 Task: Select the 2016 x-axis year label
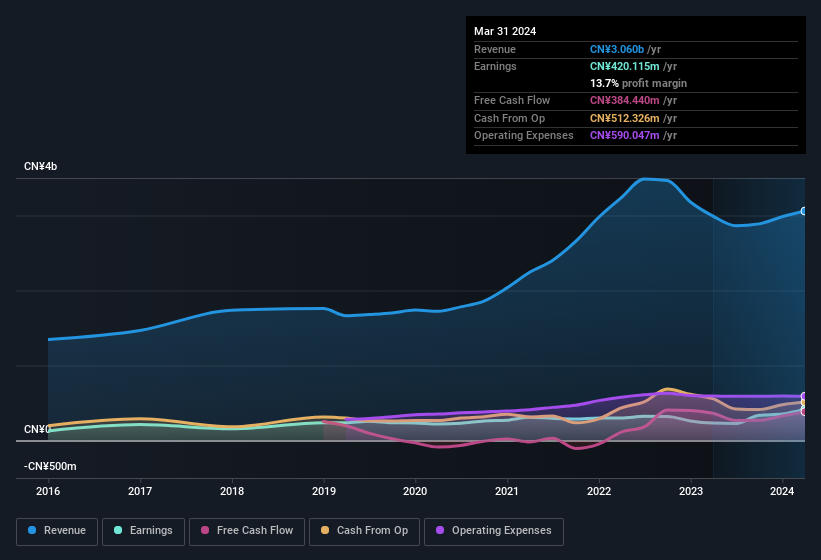[x=48, y=491]
